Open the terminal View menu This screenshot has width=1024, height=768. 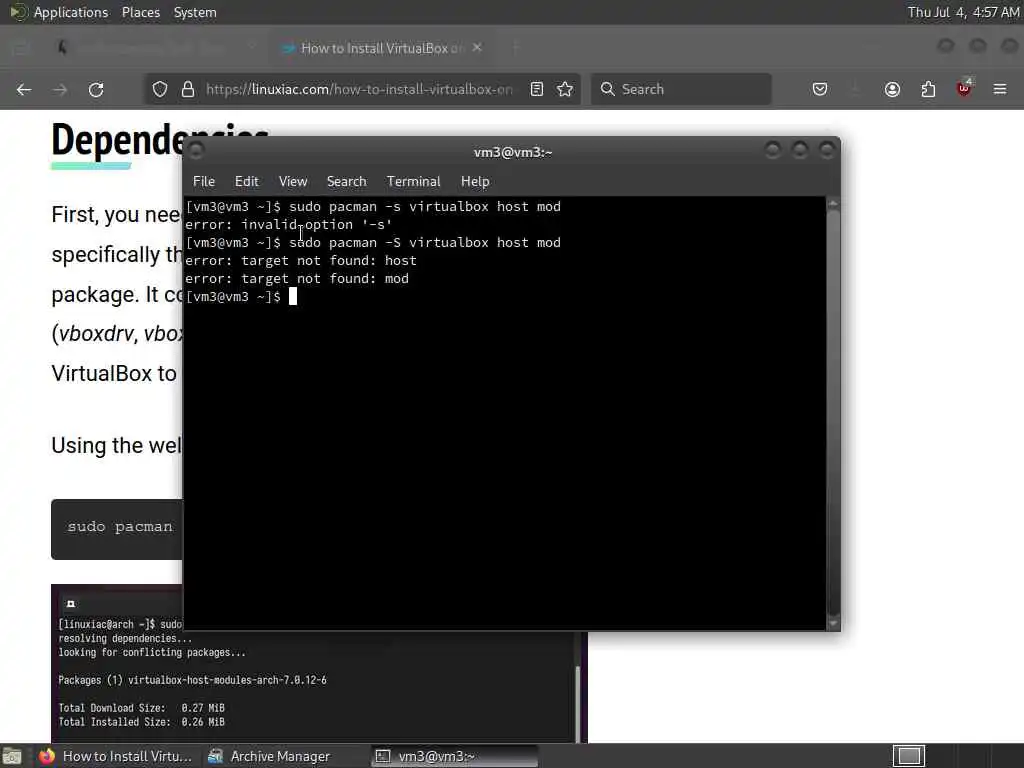coord(293,182)
